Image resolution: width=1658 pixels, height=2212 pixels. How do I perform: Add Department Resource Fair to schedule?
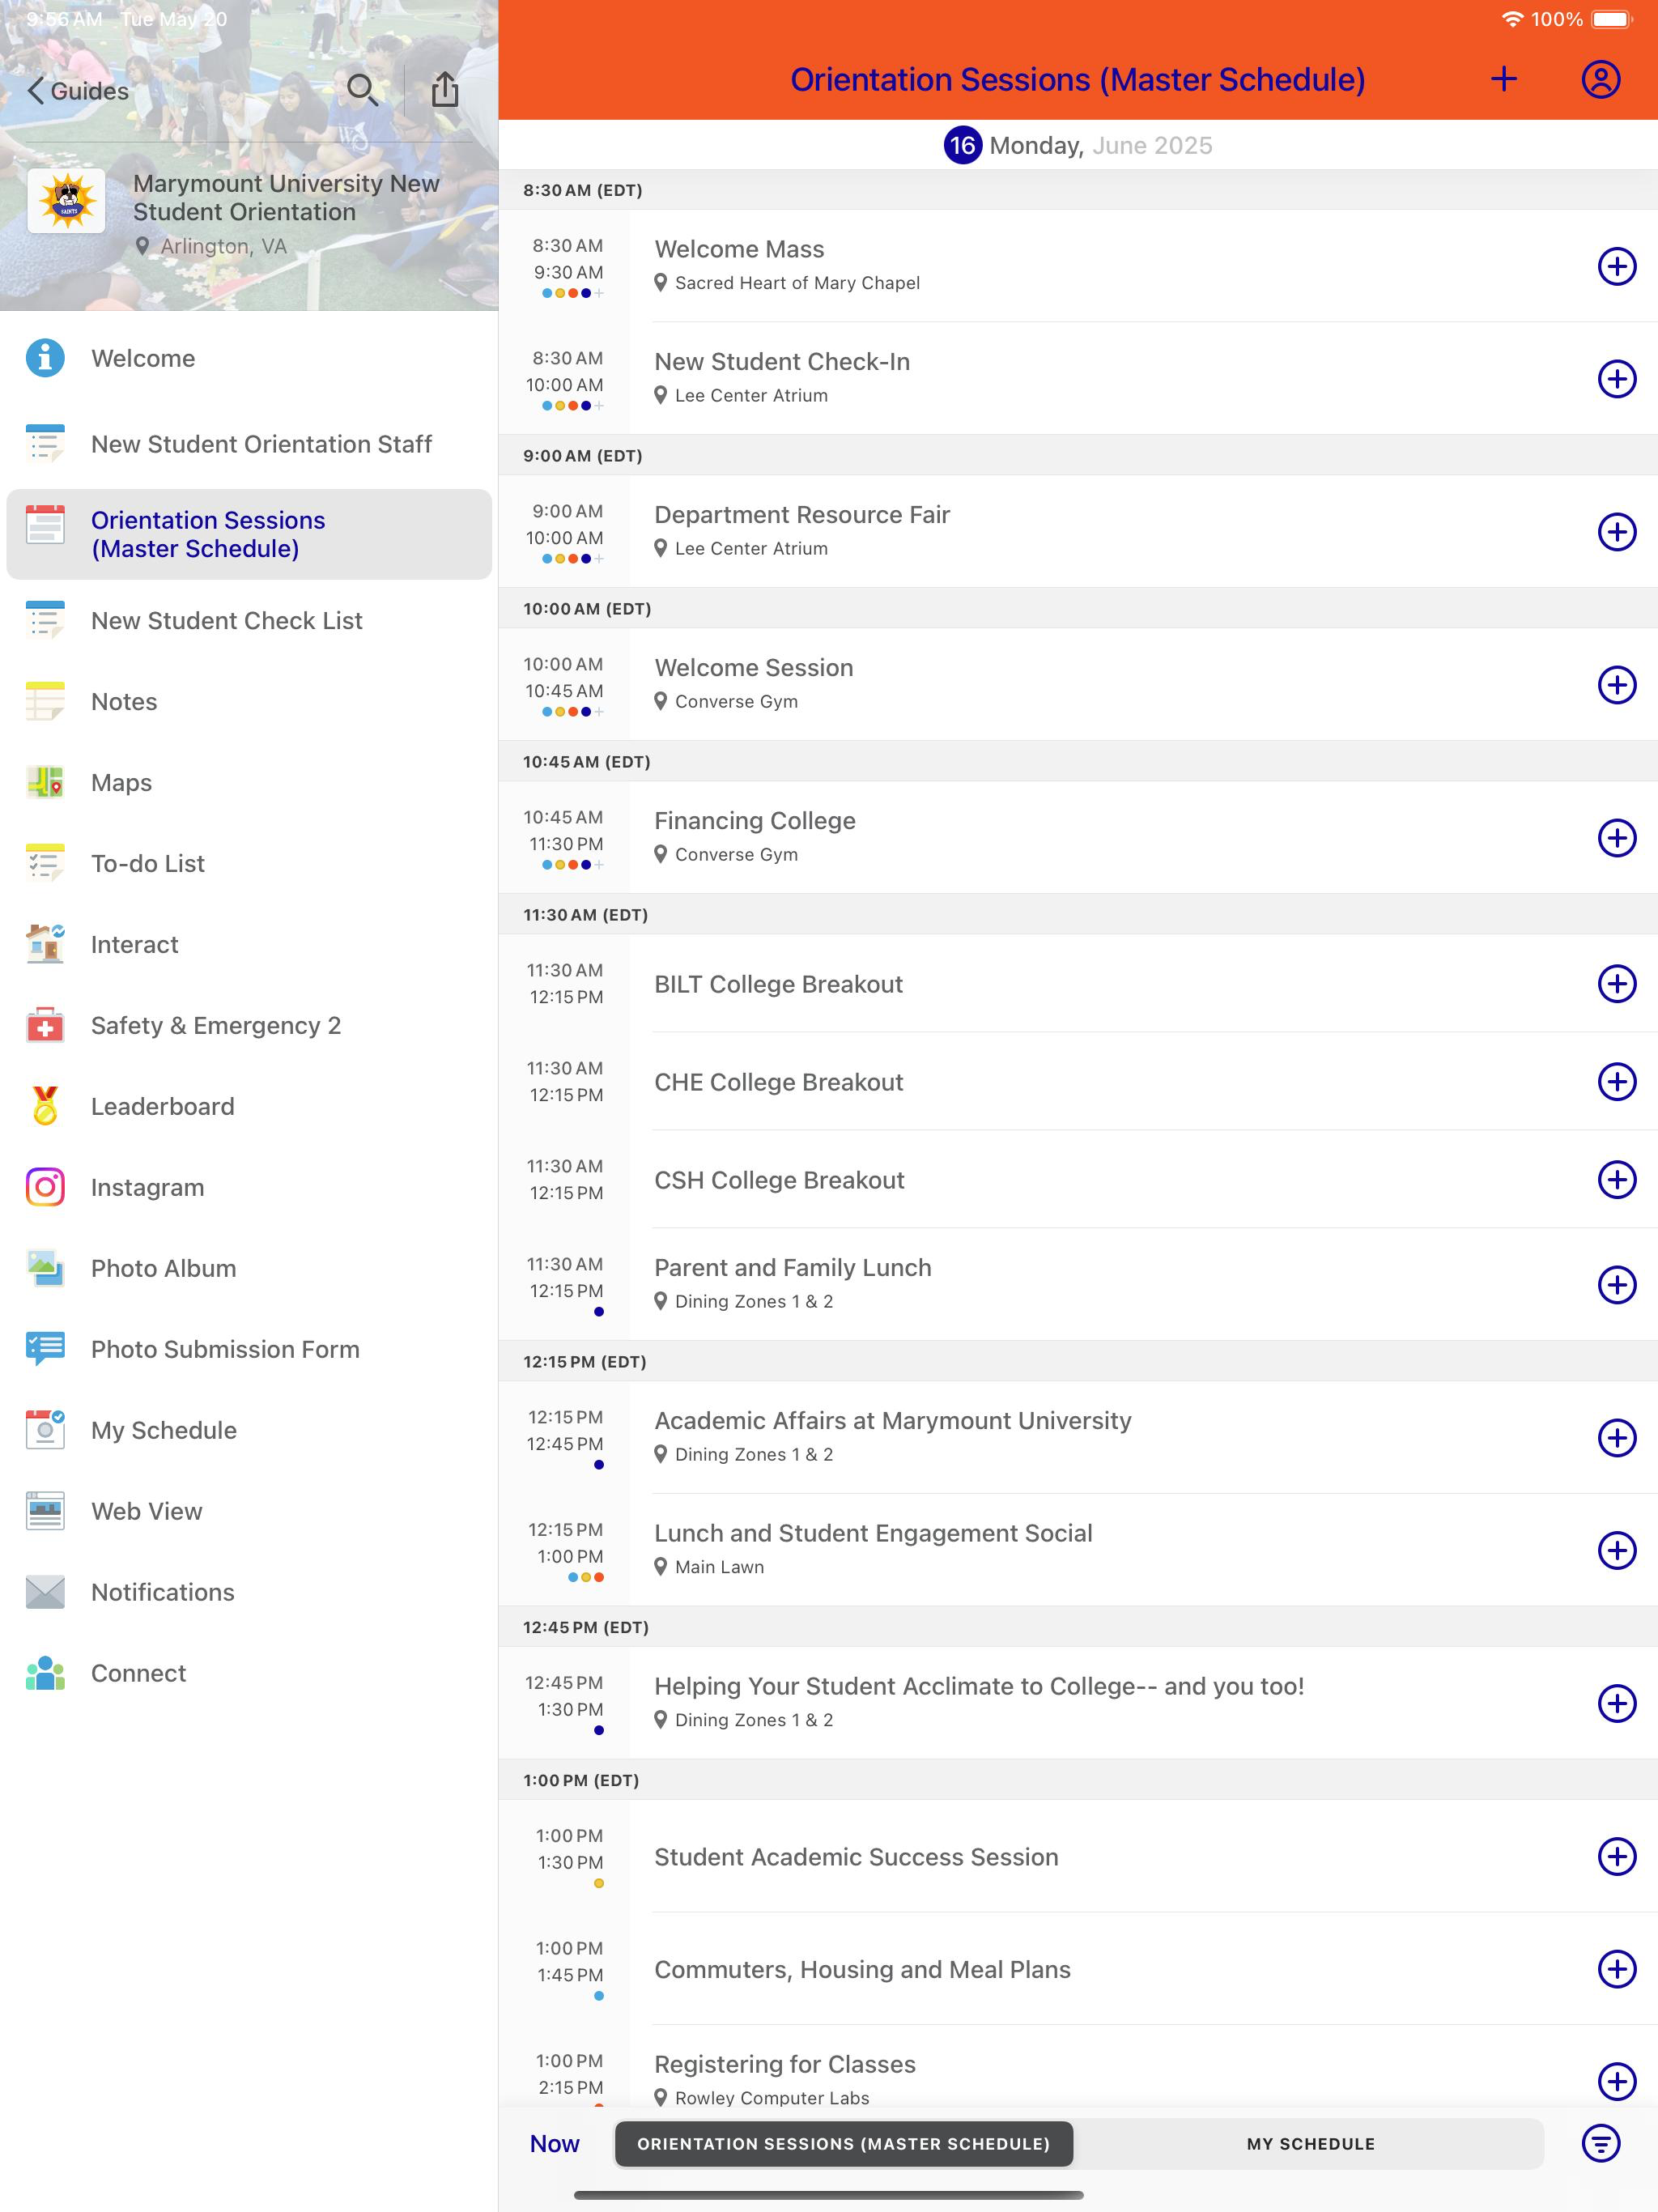[1617, 532]
